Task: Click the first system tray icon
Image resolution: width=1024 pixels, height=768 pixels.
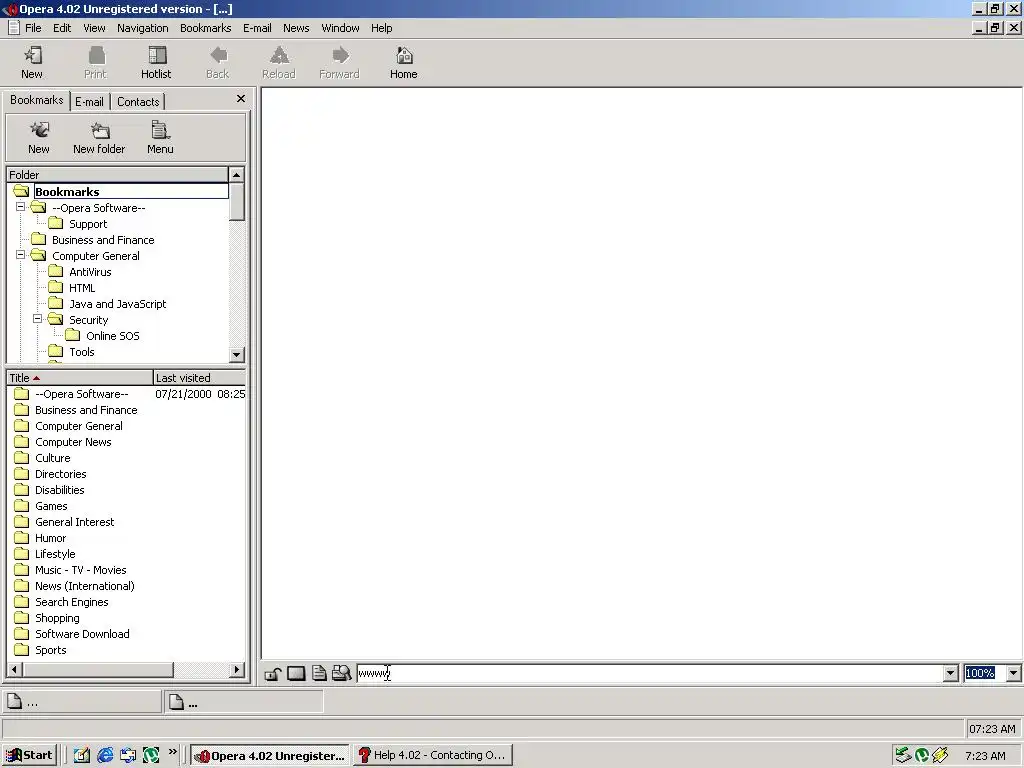Action: (903, 755)
